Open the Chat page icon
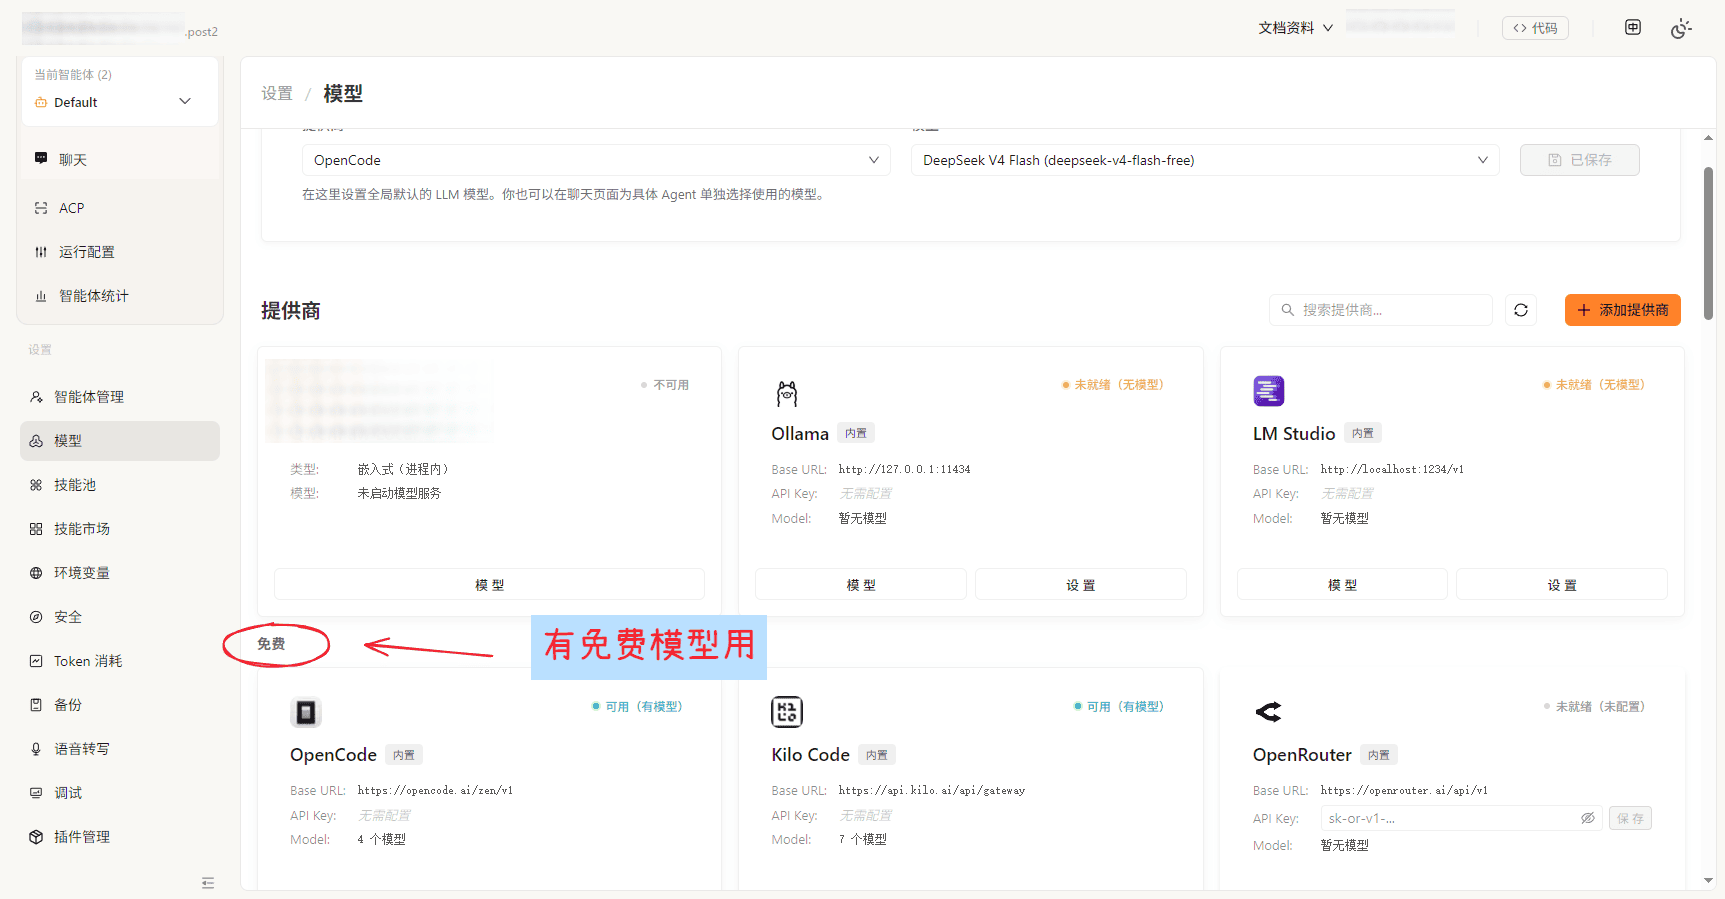Image resolution: width=1725 pixels, height=899 pixels. 41,159
